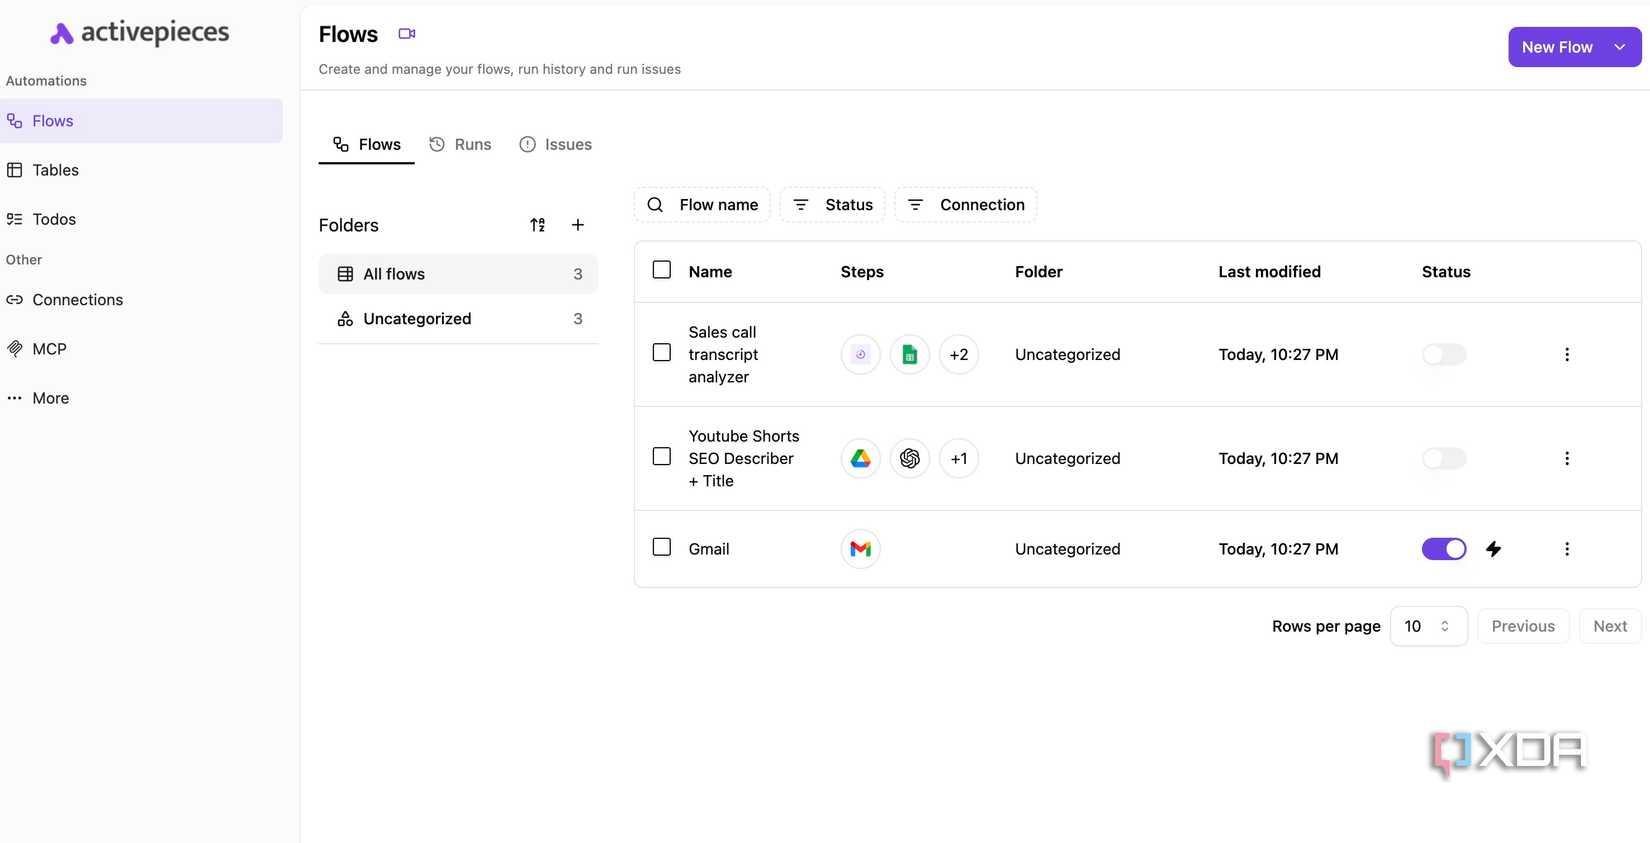The width and height of the screenshot is (1650, 843).
Task: Open actions menu for Youtube Shorts flow
Action: pos(1567,458)
